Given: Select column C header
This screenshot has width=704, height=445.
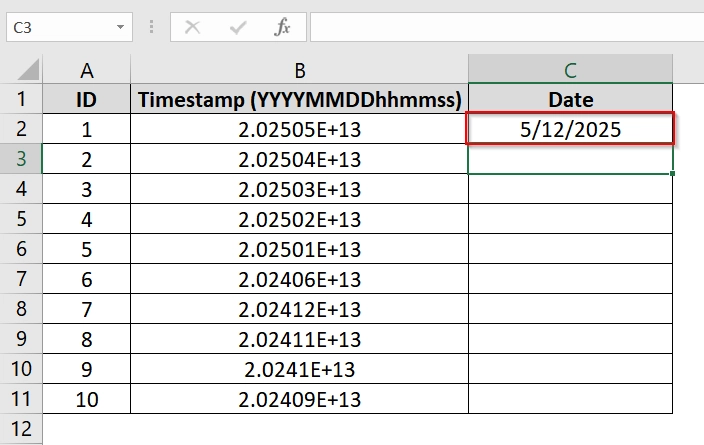Looking at the screenshot, I should point(570,70).
